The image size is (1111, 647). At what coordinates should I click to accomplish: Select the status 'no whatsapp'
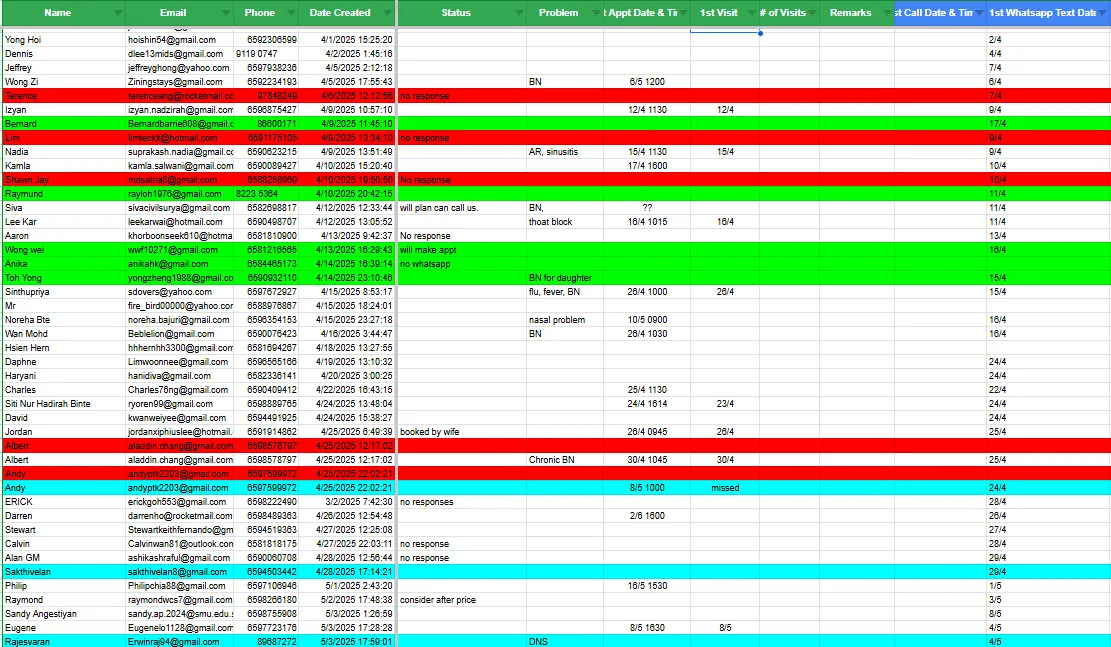(462, 264)
